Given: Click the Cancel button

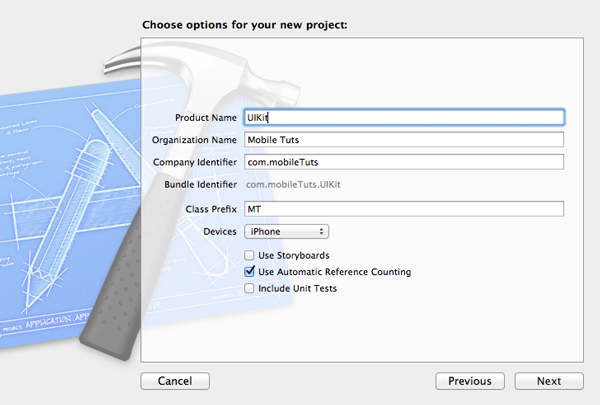Looking at the screenshot, I should tap(175, 381).
